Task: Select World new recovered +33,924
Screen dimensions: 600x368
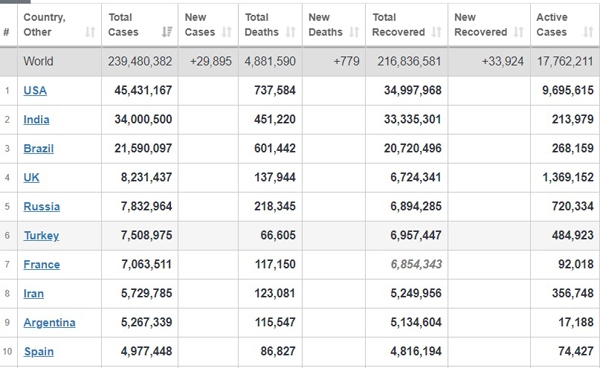Action: point(503,61)
